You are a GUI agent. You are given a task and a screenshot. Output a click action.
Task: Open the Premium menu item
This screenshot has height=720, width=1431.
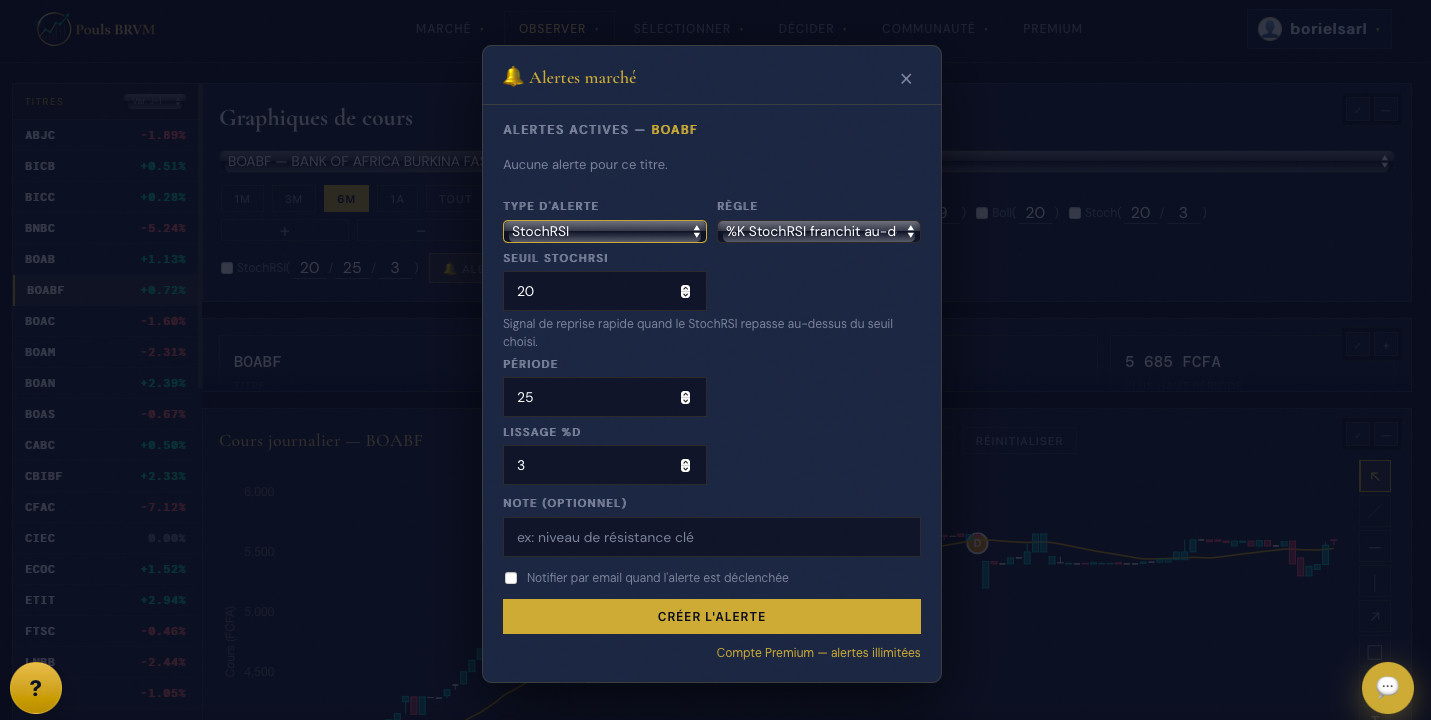[1052, 29]
